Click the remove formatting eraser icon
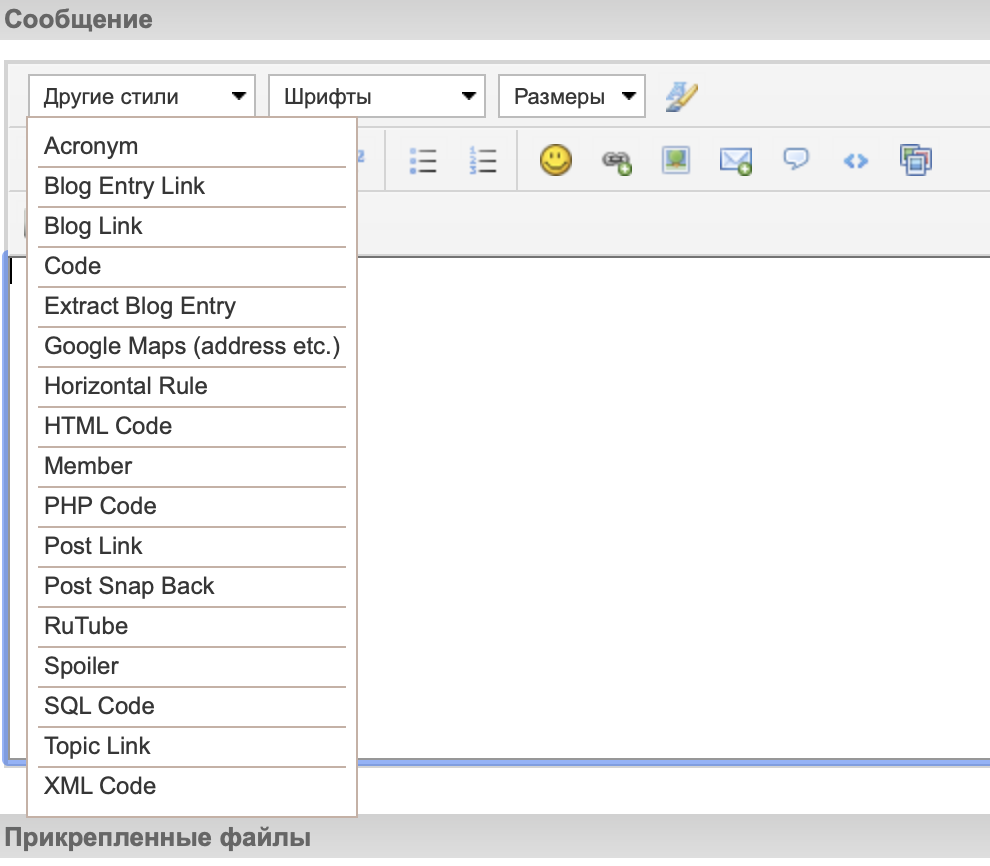The image size is (990, 866). click(x=682, y=97)
